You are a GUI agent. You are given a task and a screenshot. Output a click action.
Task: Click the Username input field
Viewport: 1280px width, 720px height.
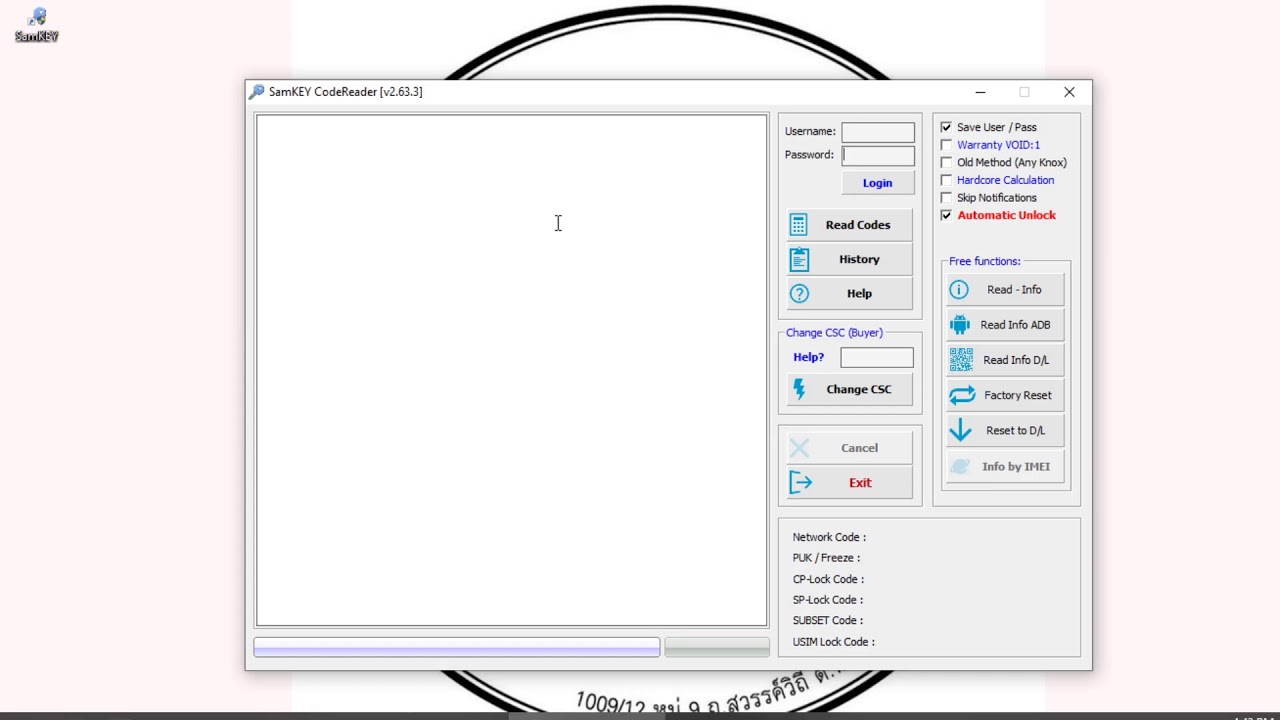878,132
